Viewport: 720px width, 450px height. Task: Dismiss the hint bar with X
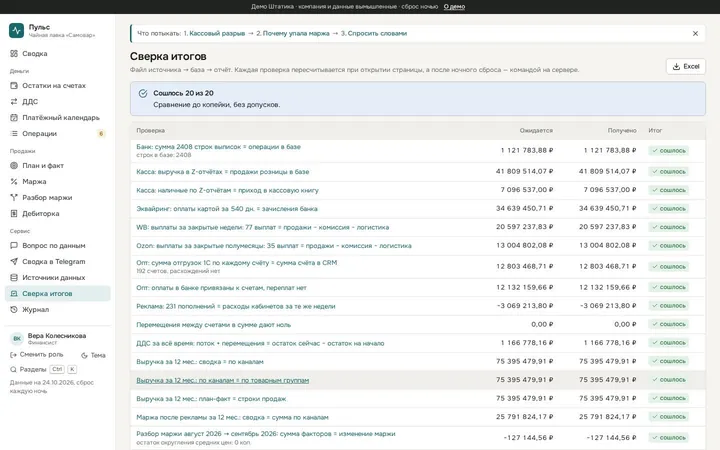click(x=695, y=34)
